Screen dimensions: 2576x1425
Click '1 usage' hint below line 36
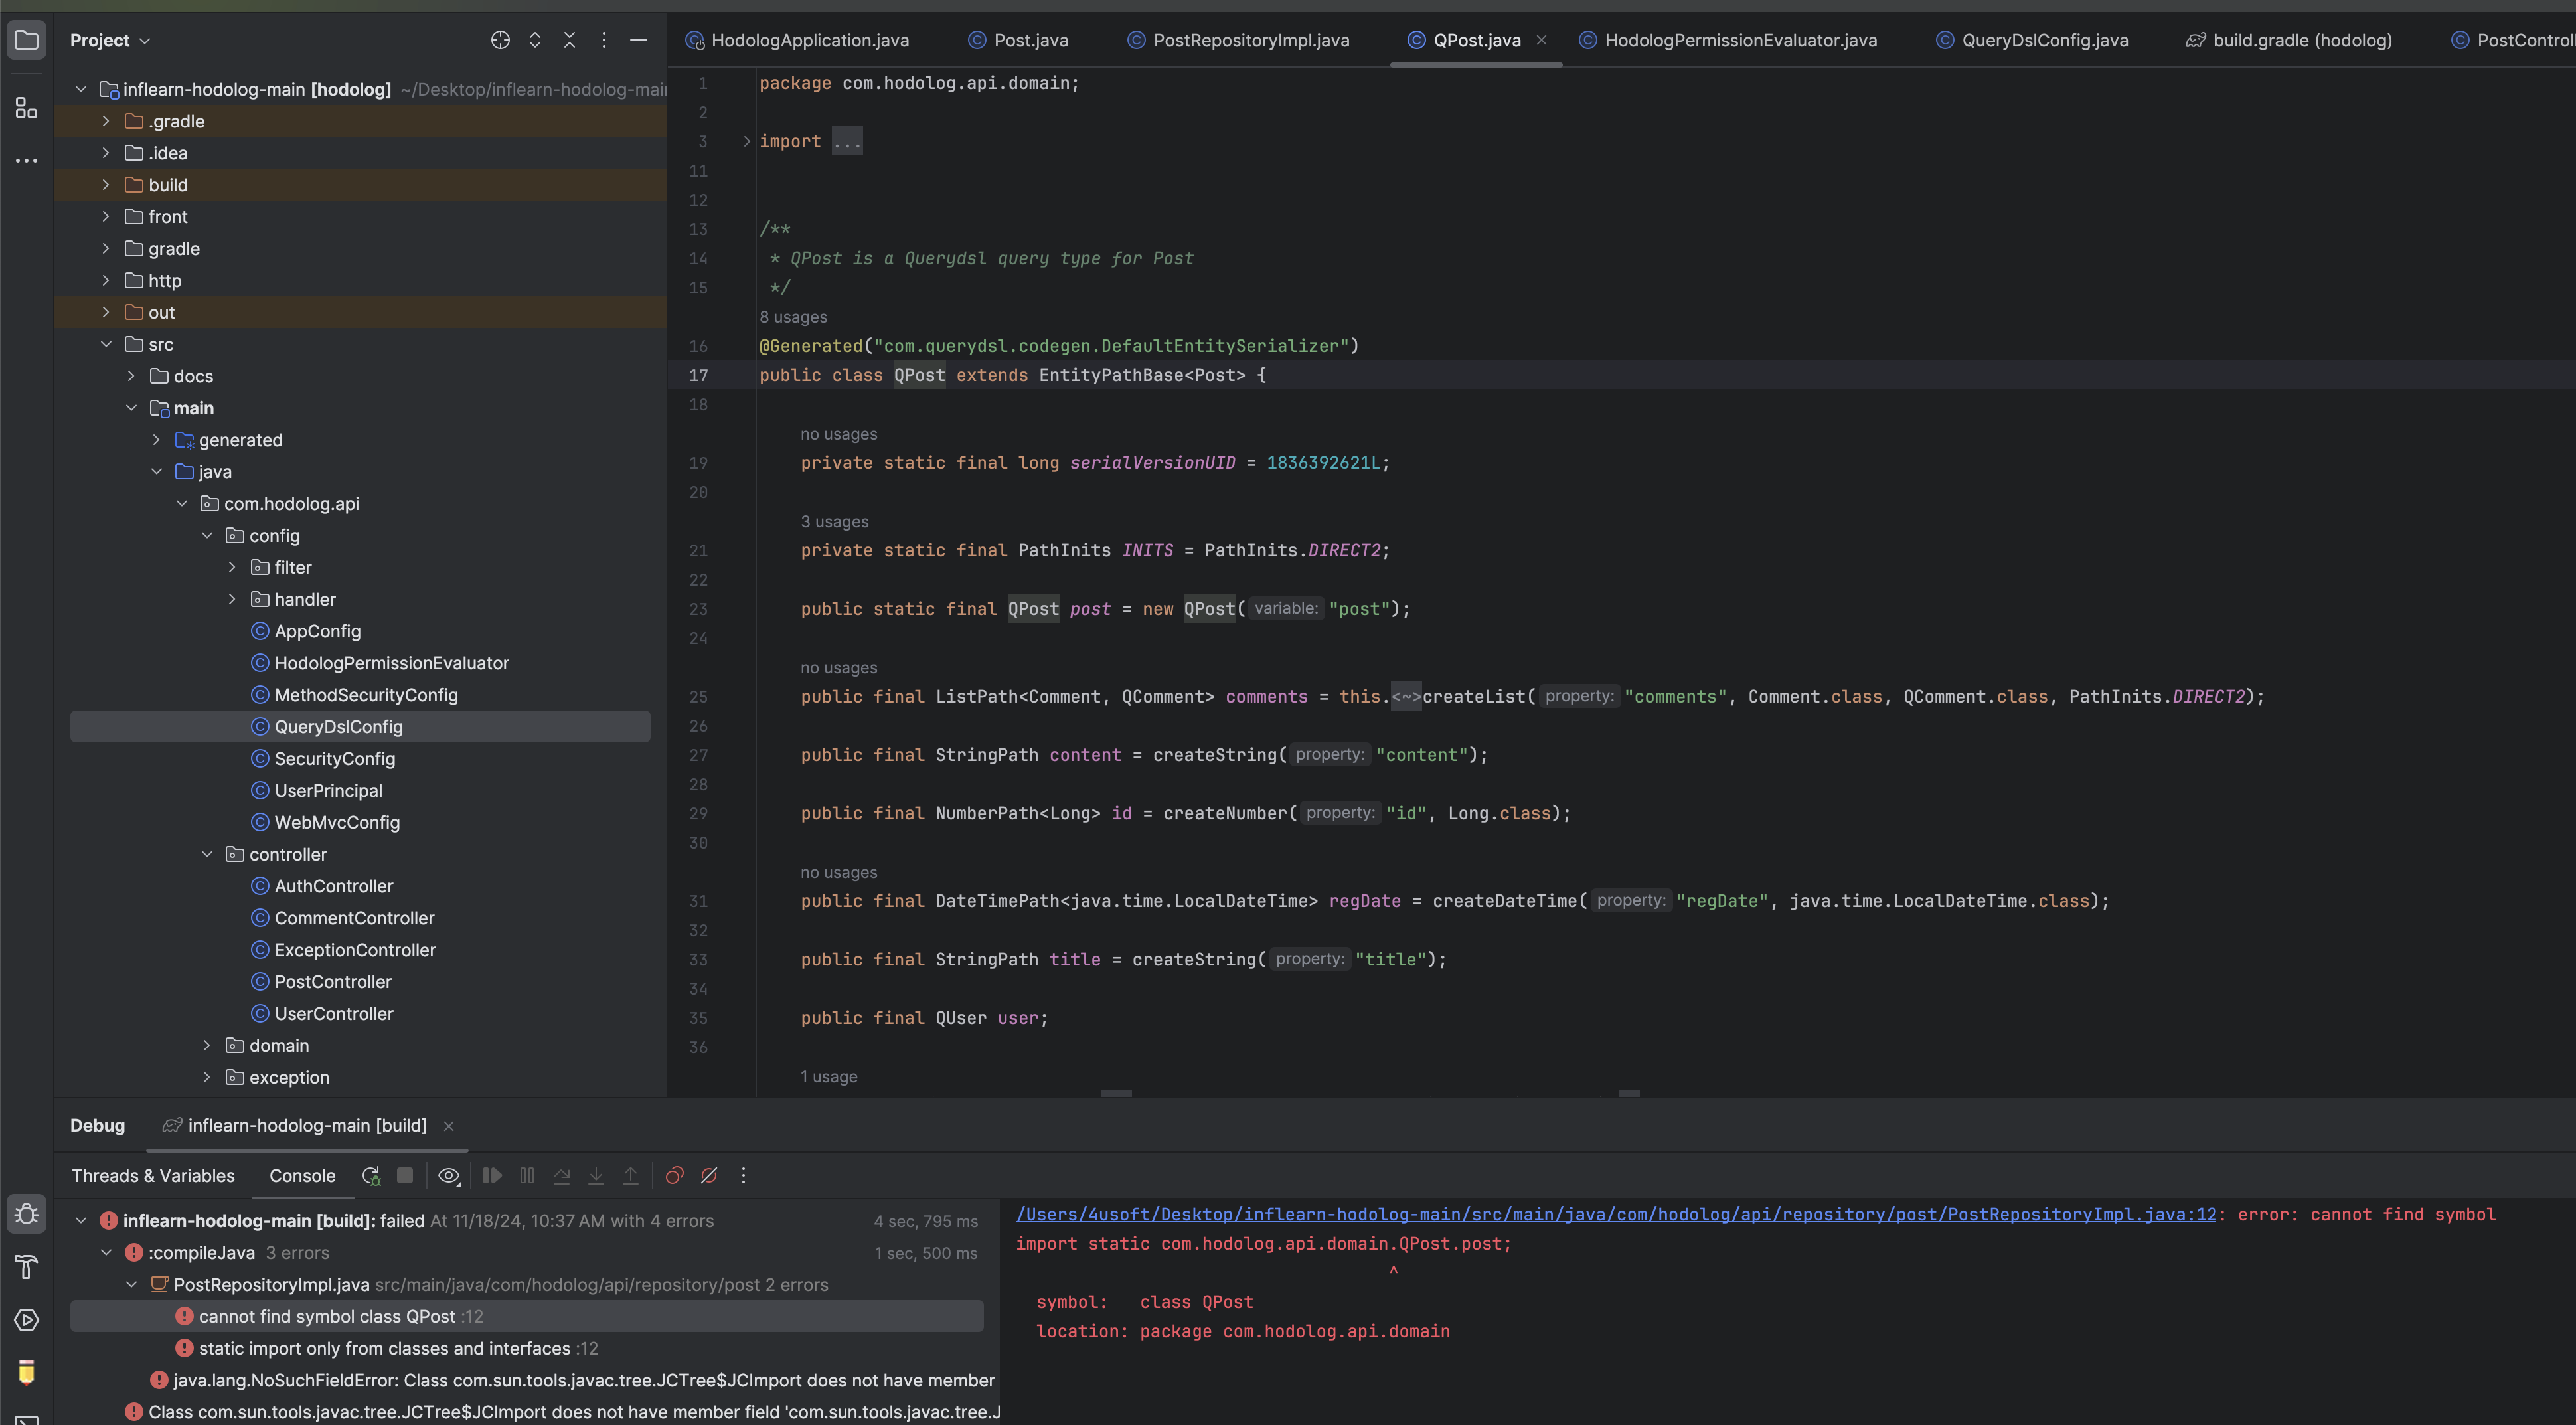[829, 1077]
